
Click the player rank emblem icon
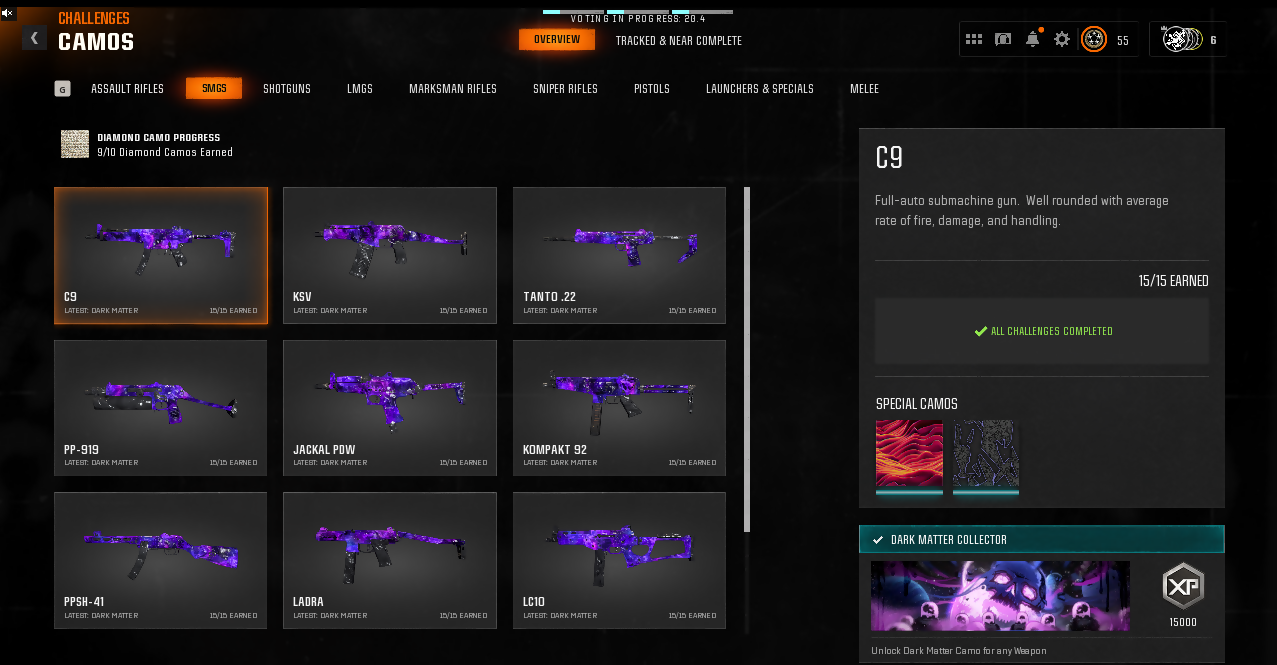point(1094,40)
